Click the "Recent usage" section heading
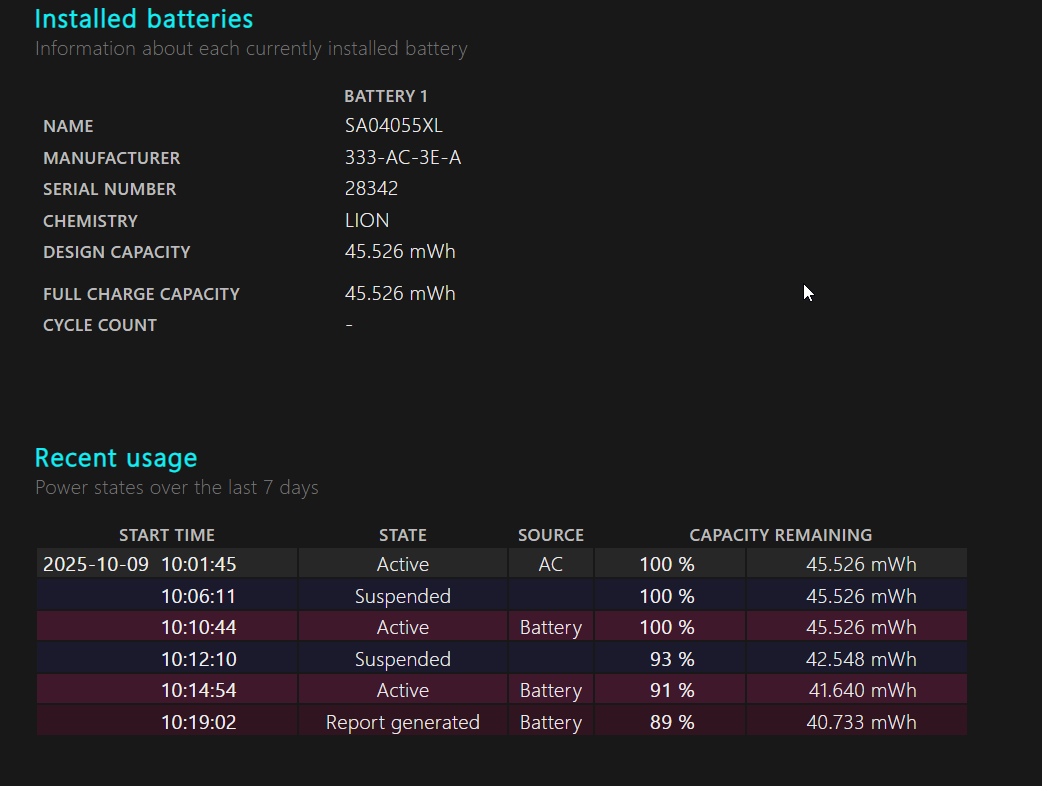Image resolution: width=1042 pixels, height=786 pixels. coord(116,458)
